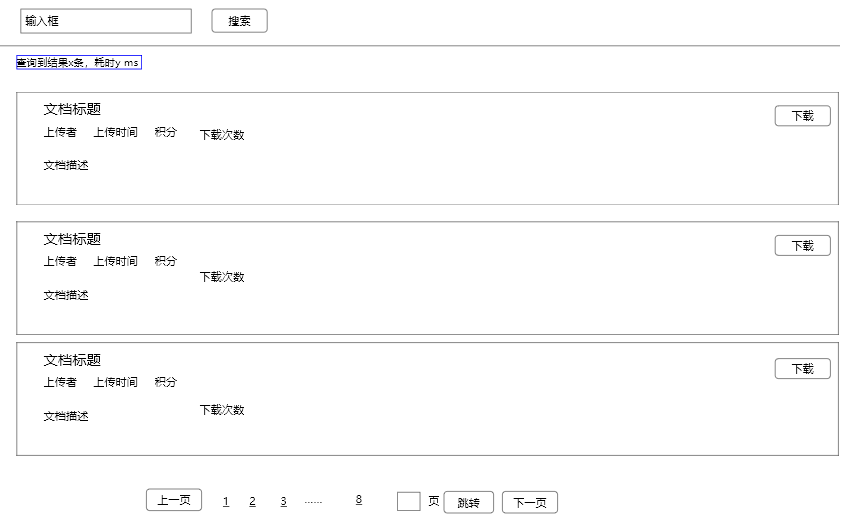The width and height of the screenshot is (847, 529).
Task: Click 下载 button in third document card
Action: (x=802, y=369)
